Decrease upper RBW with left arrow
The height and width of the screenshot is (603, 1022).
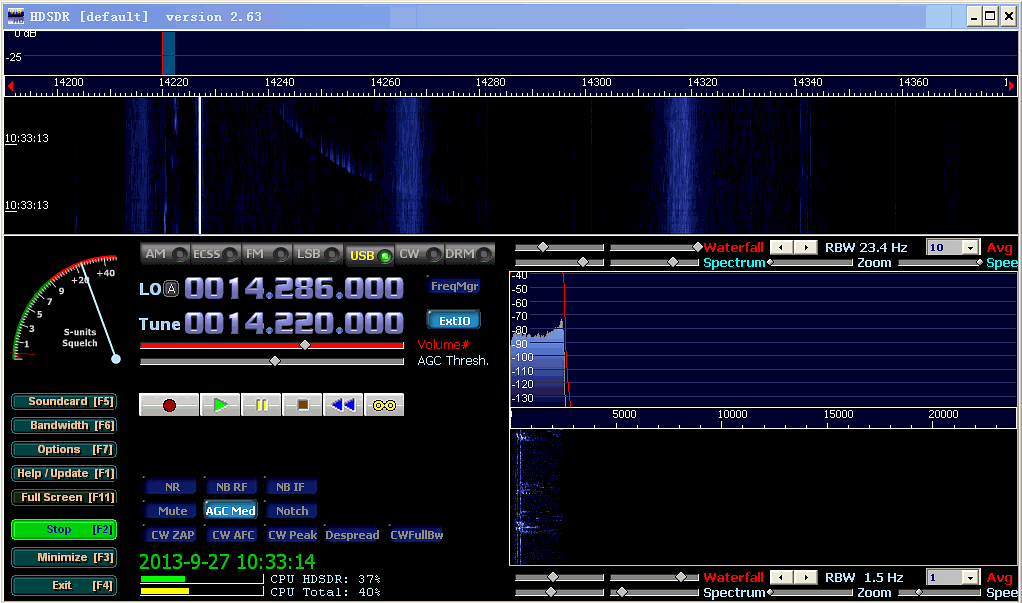click(781, 247)
